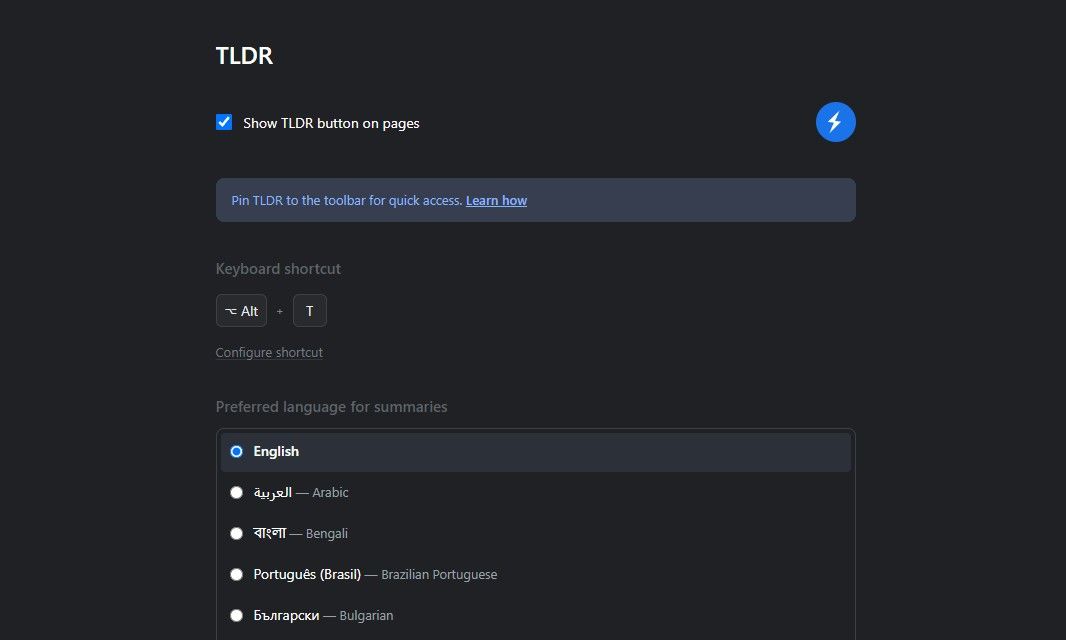Choose the Bengali radio button

click(236, 534)
